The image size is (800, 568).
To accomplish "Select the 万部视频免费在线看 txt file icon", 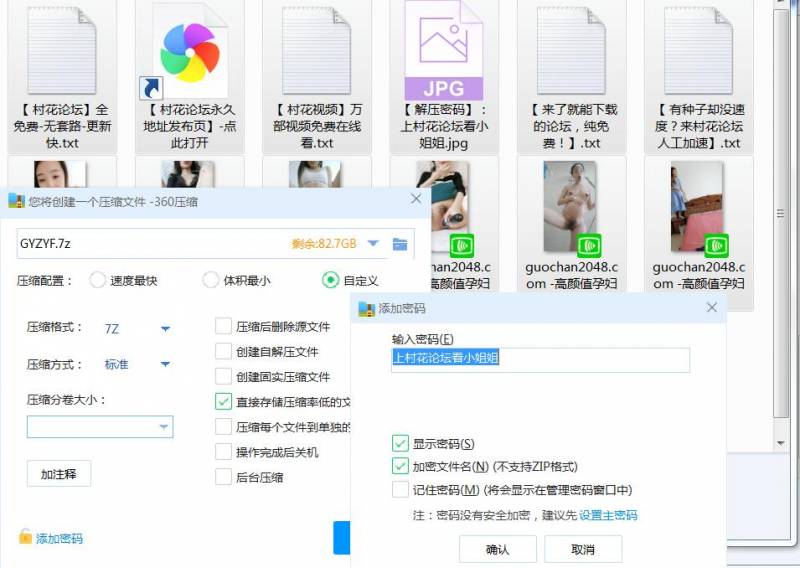I will pyautogui.click(x=316, y=50).
